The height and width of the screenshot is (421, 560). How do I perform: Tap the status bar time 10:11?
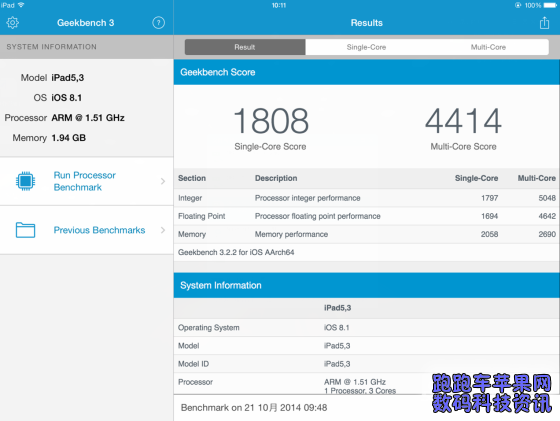click(279, 5)
